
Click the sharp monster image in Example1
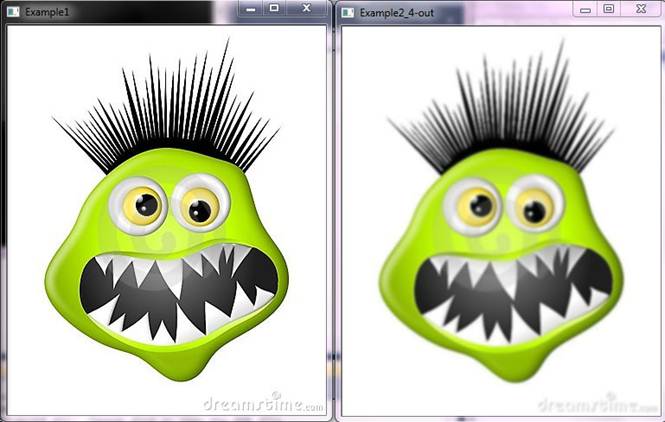(167, 221)
